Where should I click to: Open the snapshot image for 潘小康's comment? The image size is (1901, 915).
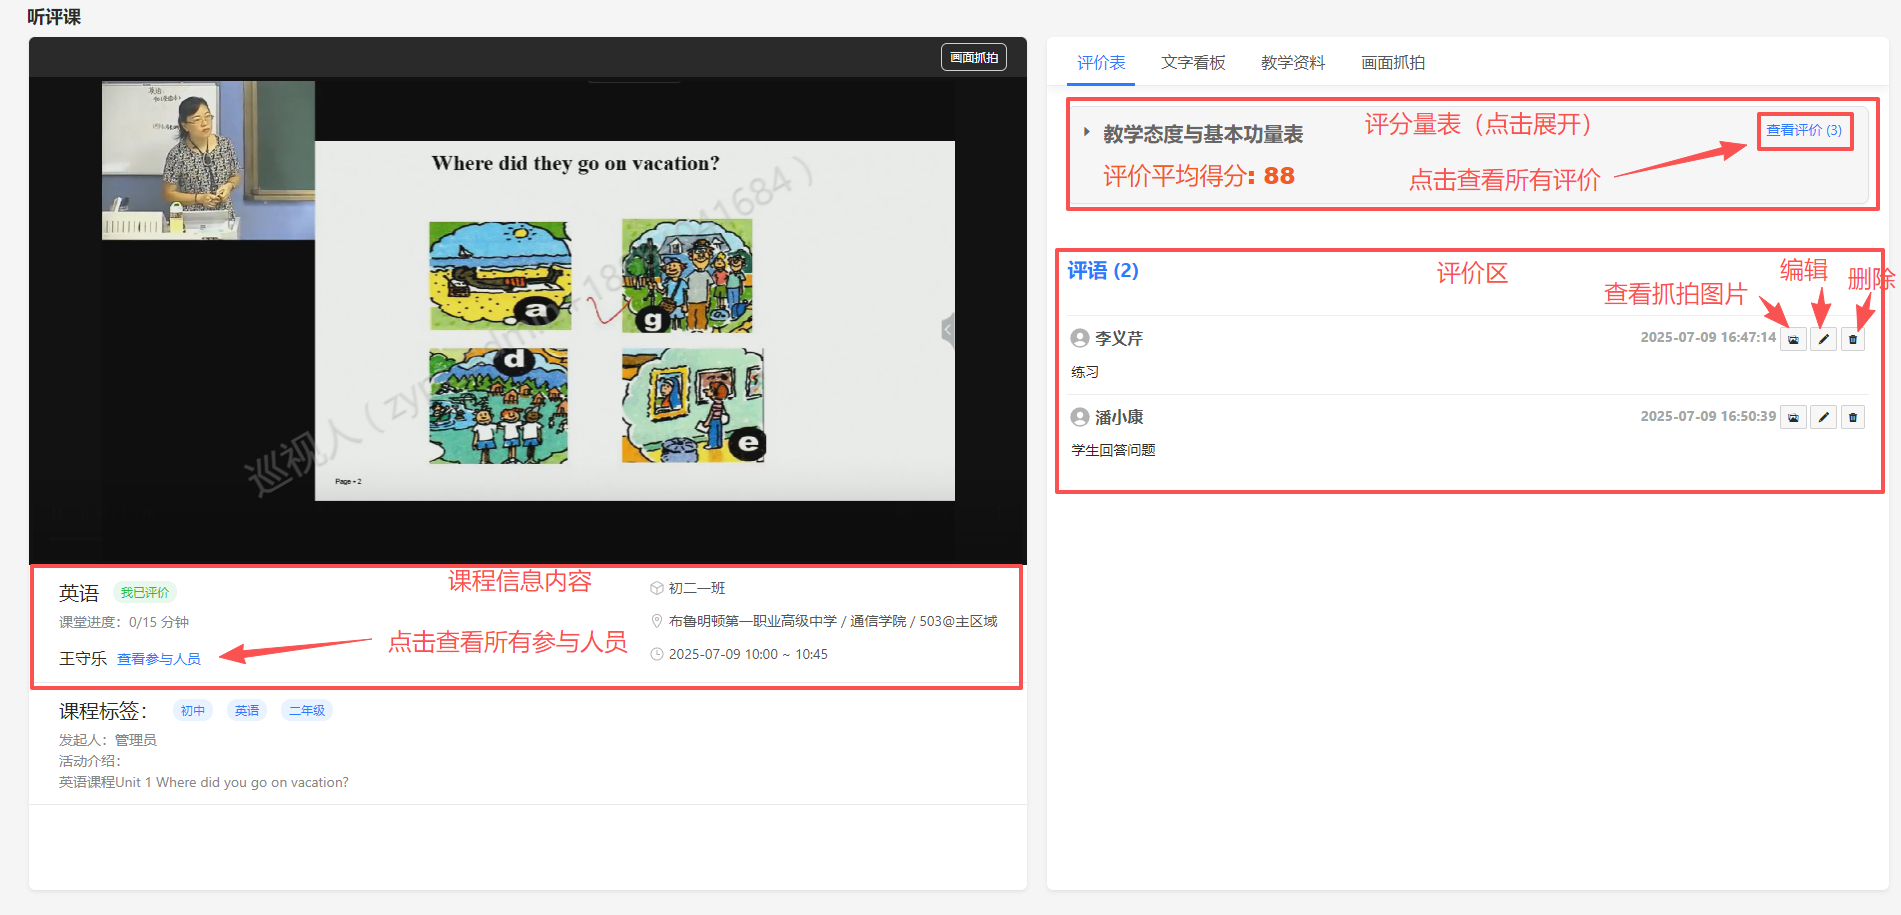click(1793, 417)
